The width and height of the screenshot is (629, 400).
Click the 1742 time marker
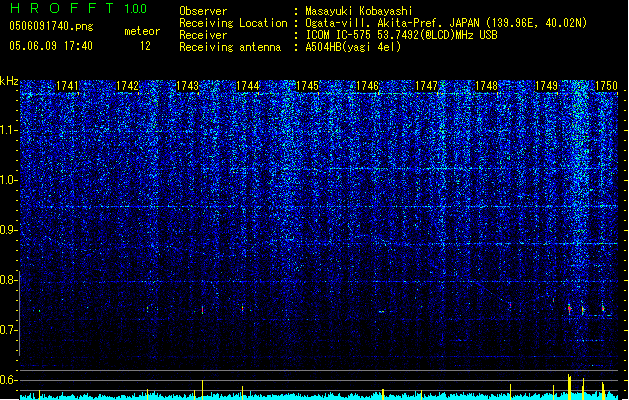[x=127, y=86]
